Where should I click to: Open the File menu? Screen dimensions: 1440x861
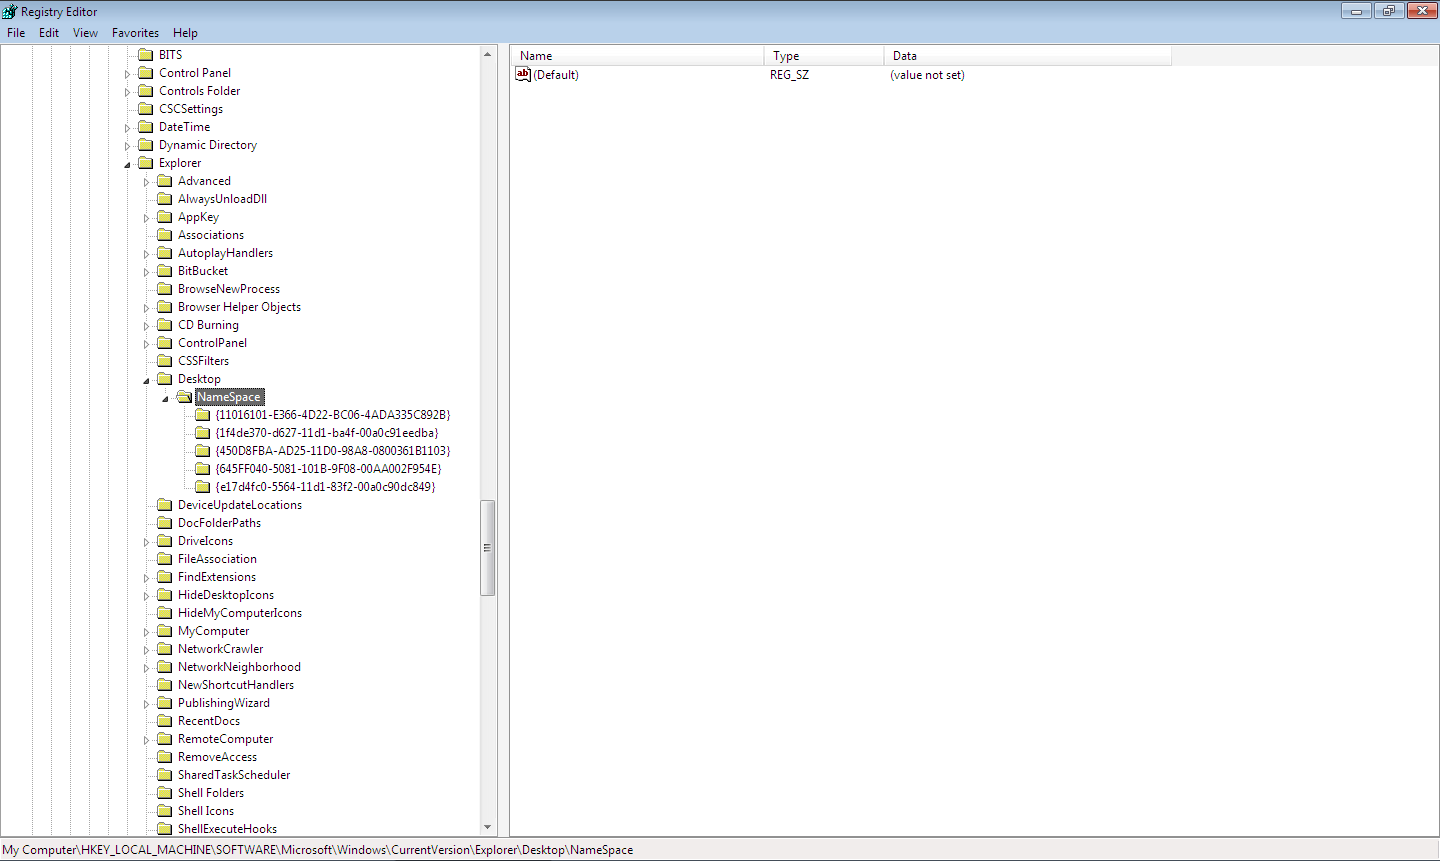point(16,33)
